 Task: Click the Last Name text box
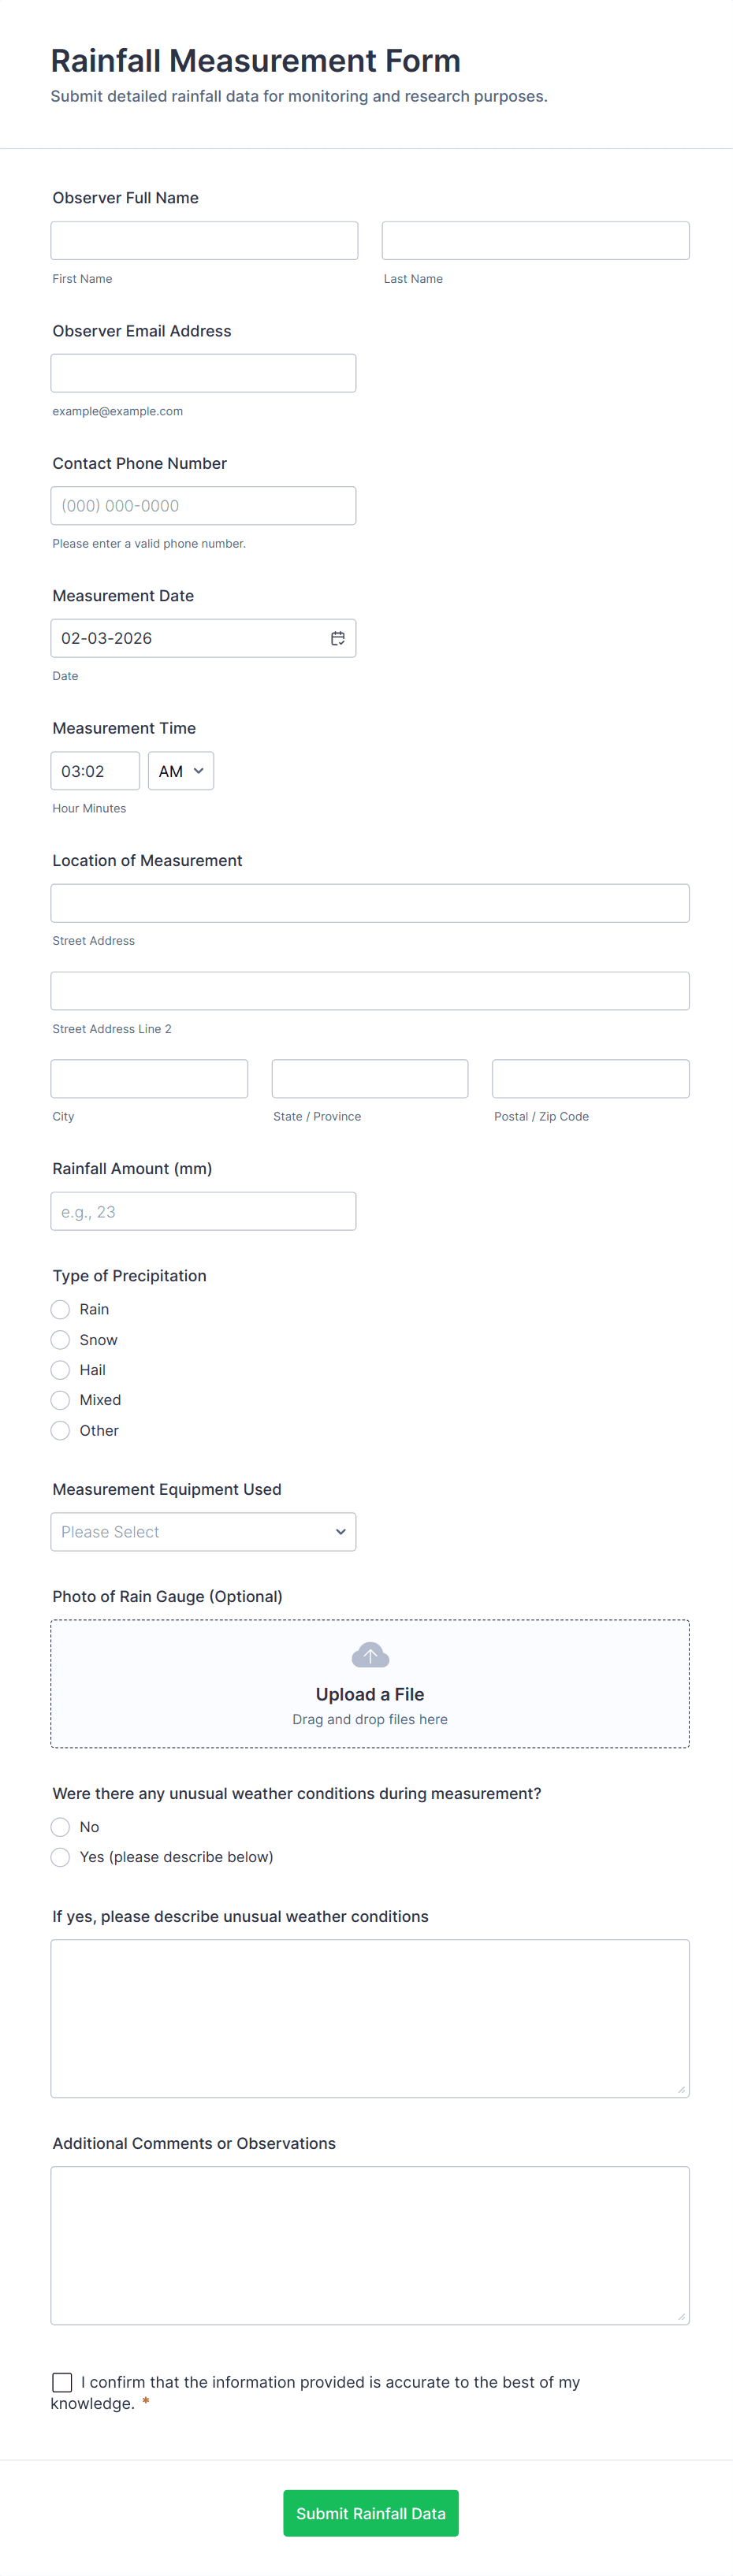click(x=536, y=241)
